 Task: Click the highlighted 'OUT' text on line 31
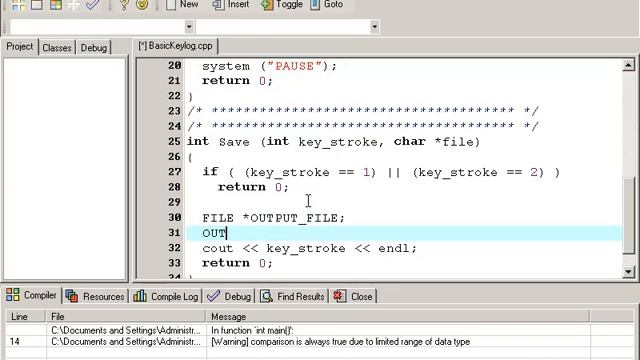pos(214,233)
